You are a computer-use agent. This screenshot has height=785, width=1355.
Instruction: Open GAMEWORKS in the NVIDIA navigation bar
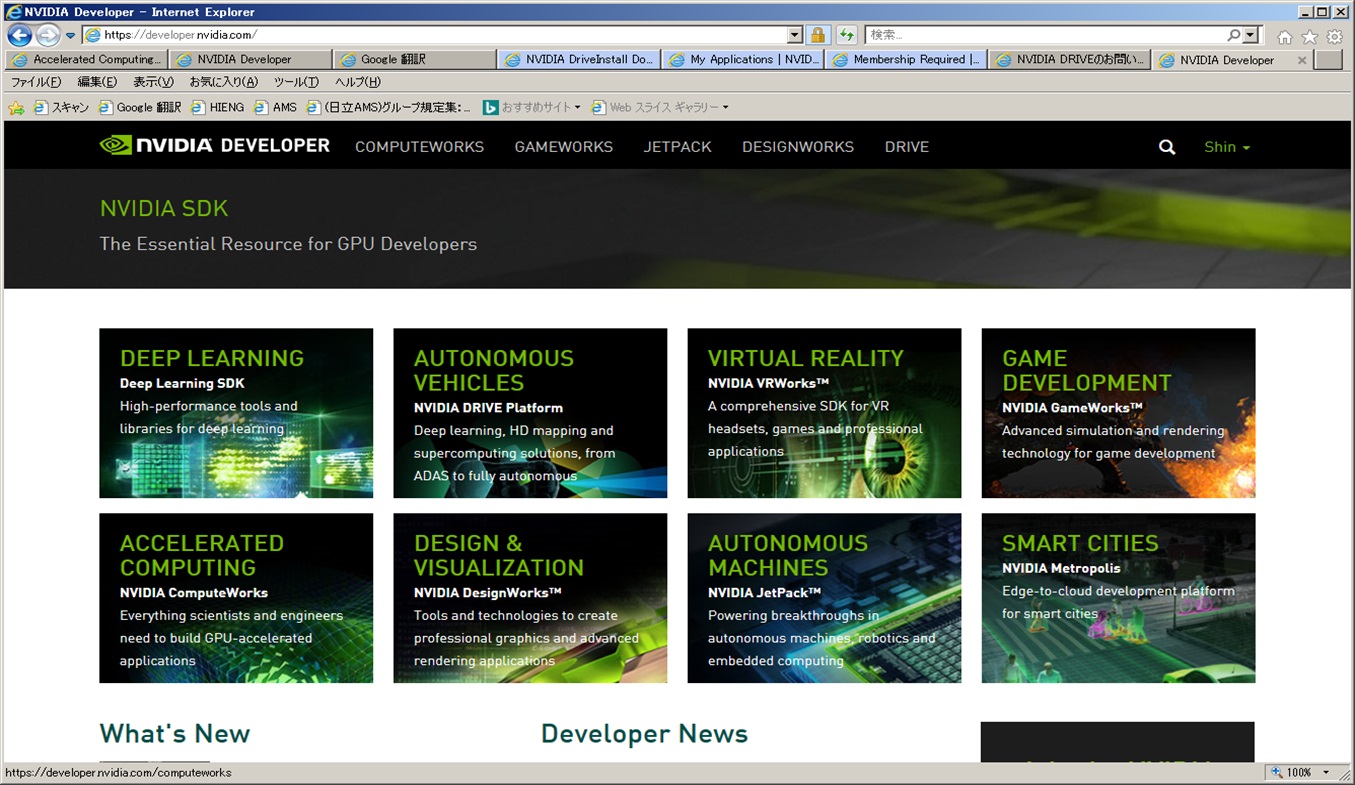(x=564, y=147)
